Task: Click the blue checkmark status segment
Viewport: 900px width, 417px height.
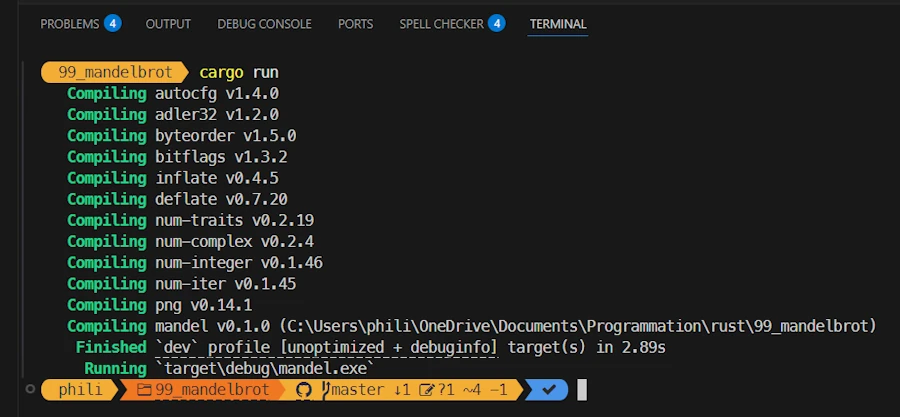Action: point(548,390)
